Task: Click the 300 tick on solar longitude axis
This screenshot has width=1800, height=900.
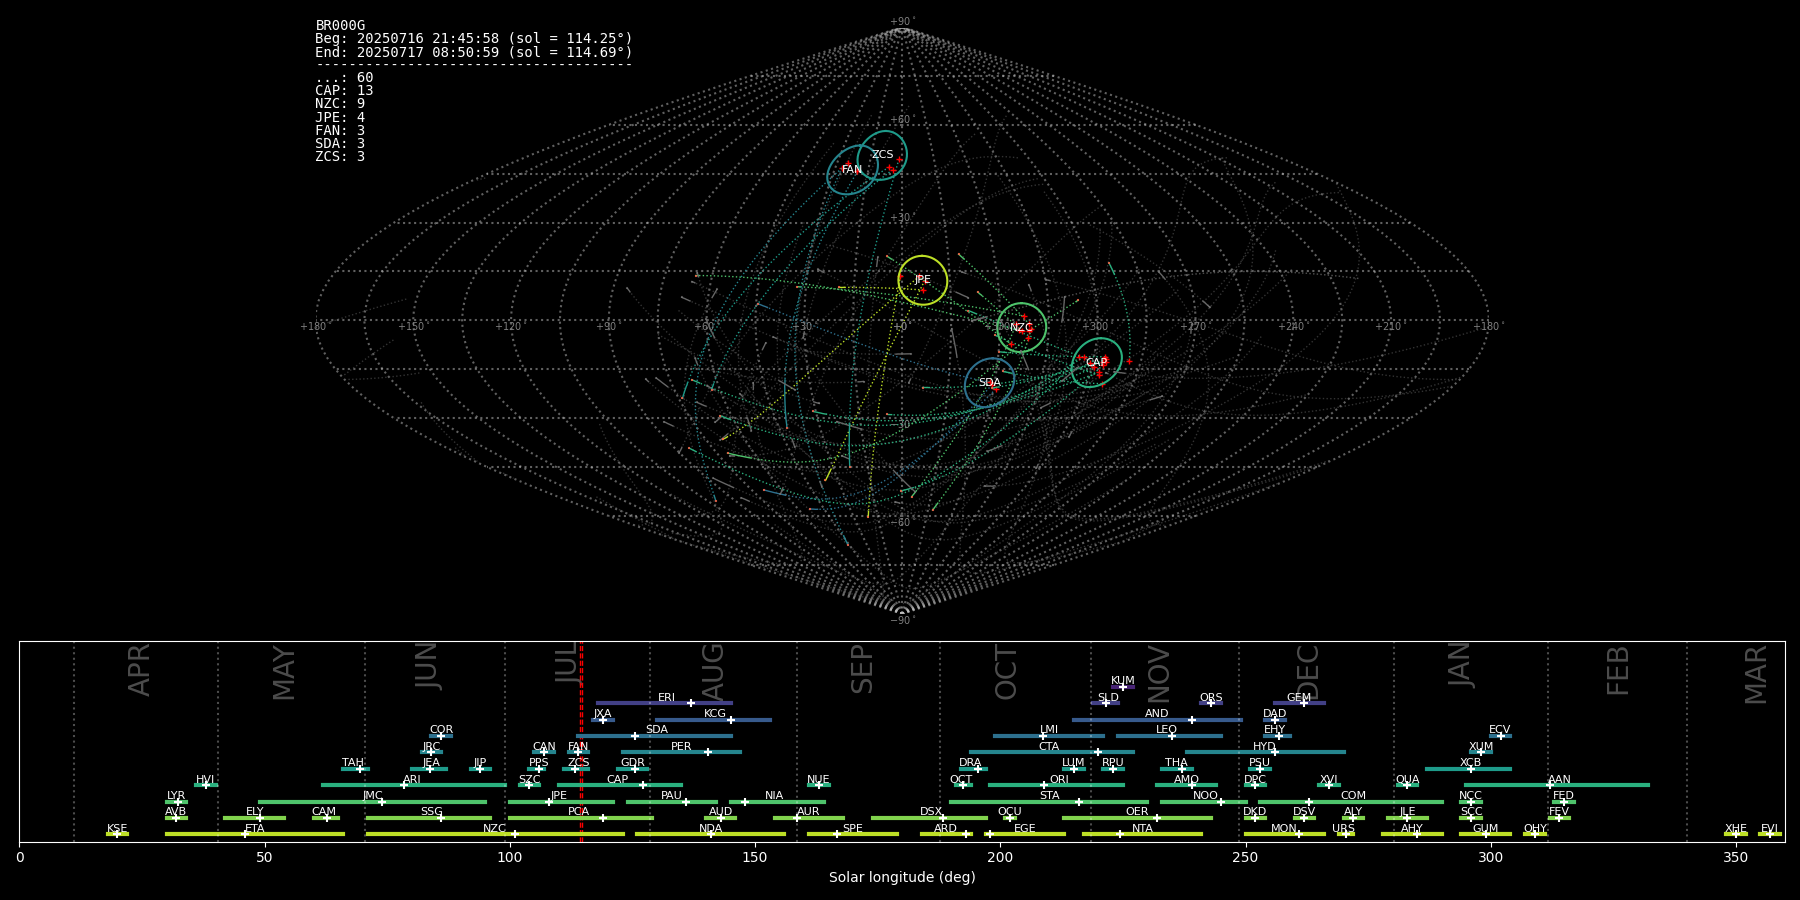Action: 1490,858
